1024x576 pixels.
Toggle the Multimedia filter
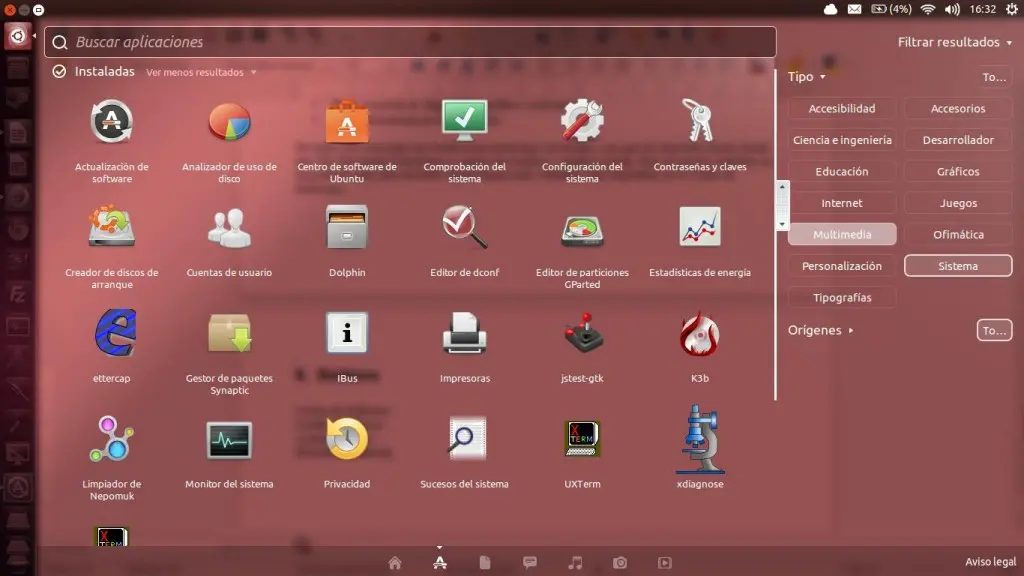842,234
